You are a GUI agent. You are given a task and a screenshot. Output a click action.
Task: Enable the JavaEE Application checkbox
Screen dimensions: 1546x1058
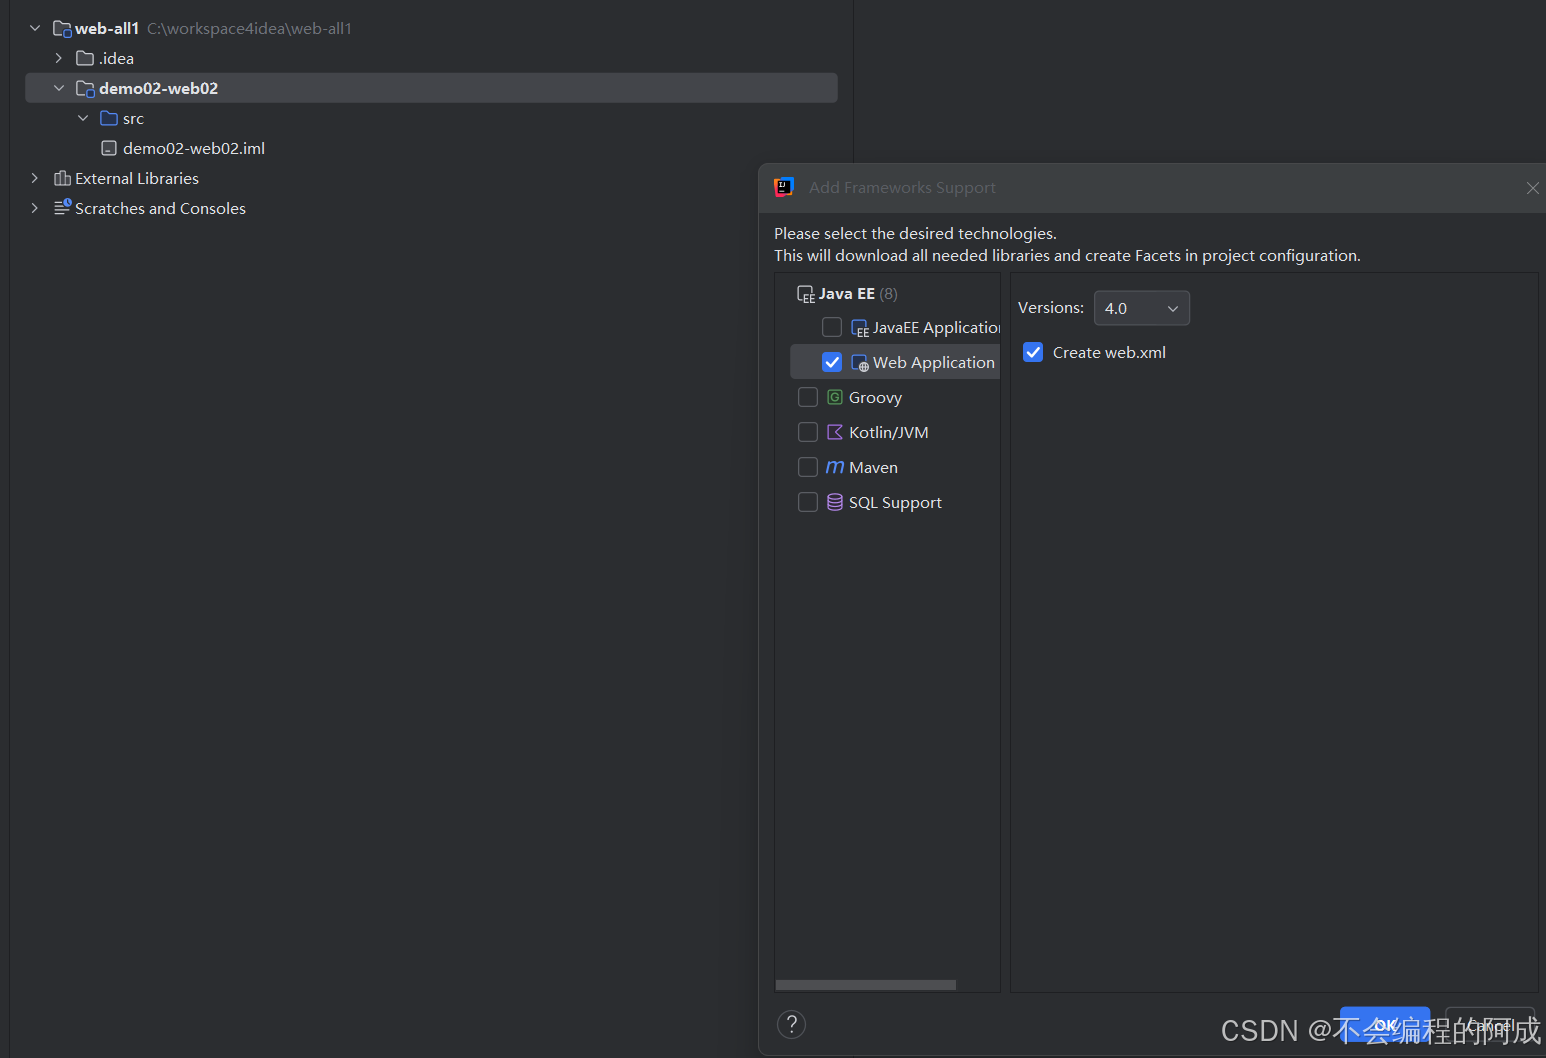(x=832, y=327)
